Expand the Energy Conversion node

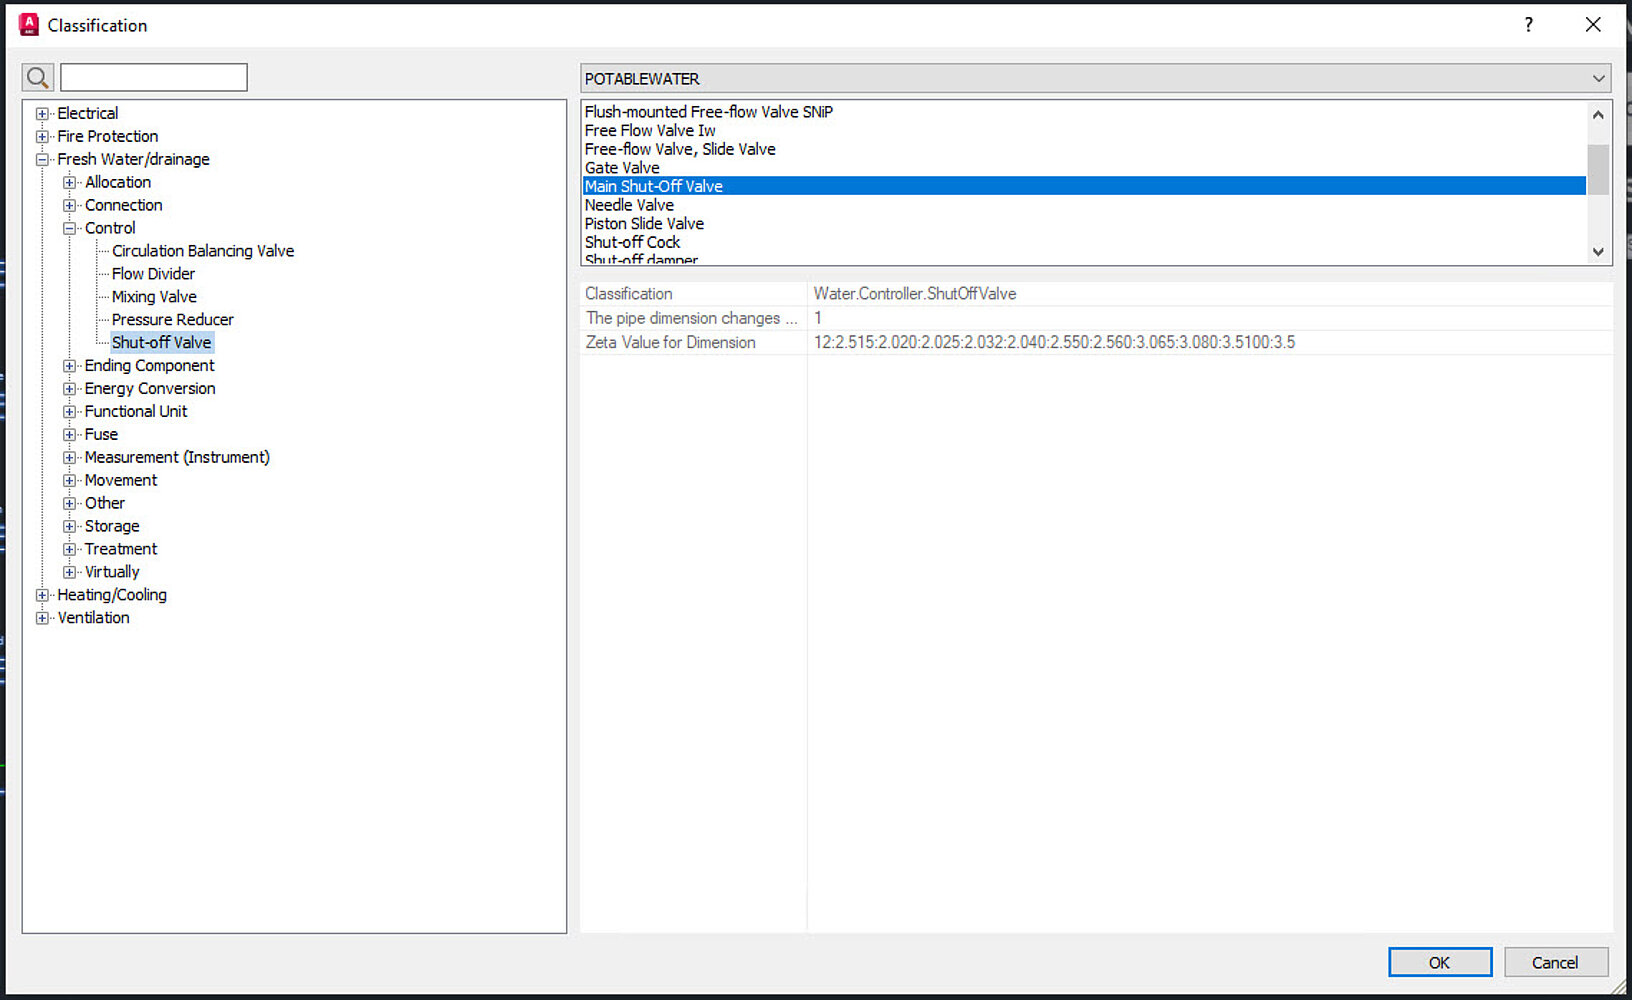click(x=69, y=389)
